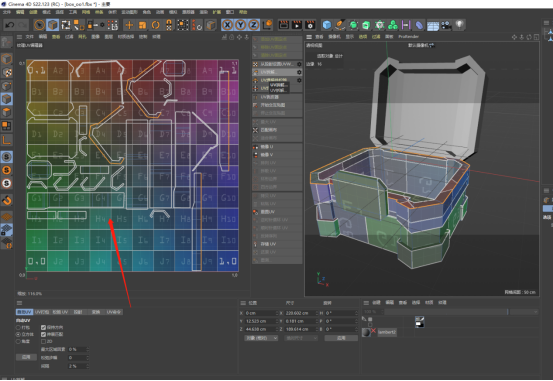
Task: Click the Fit UV to rectangle command
Action: click(277, 130)
